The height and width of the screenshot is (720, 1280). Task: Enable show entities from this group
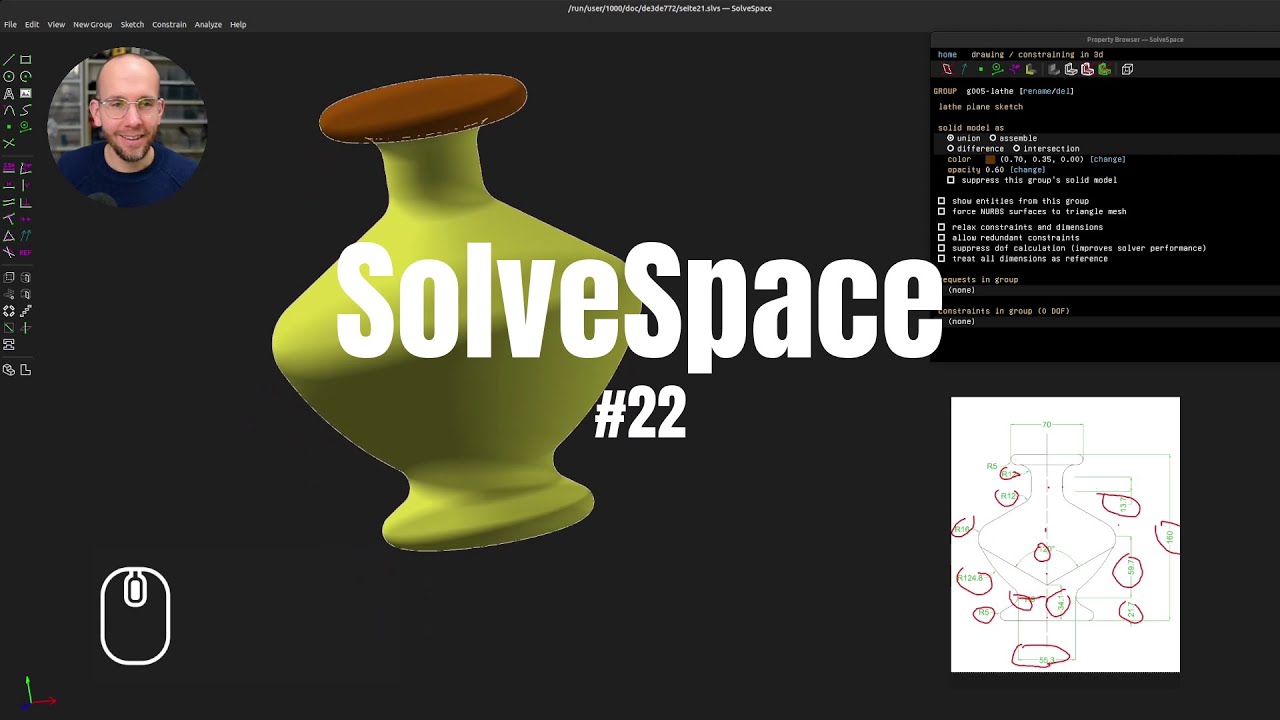941,201
